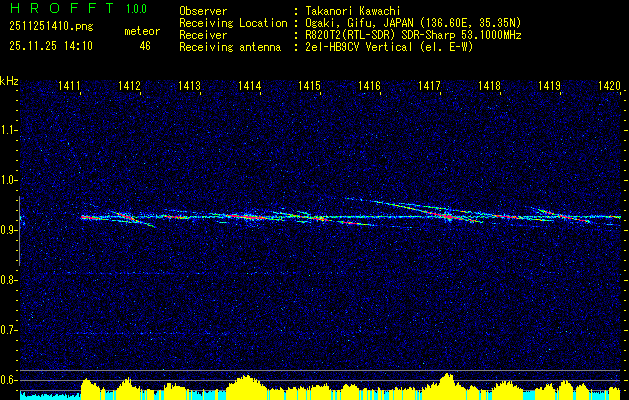Click the 1418 time marker

click(x=489, y=85)
